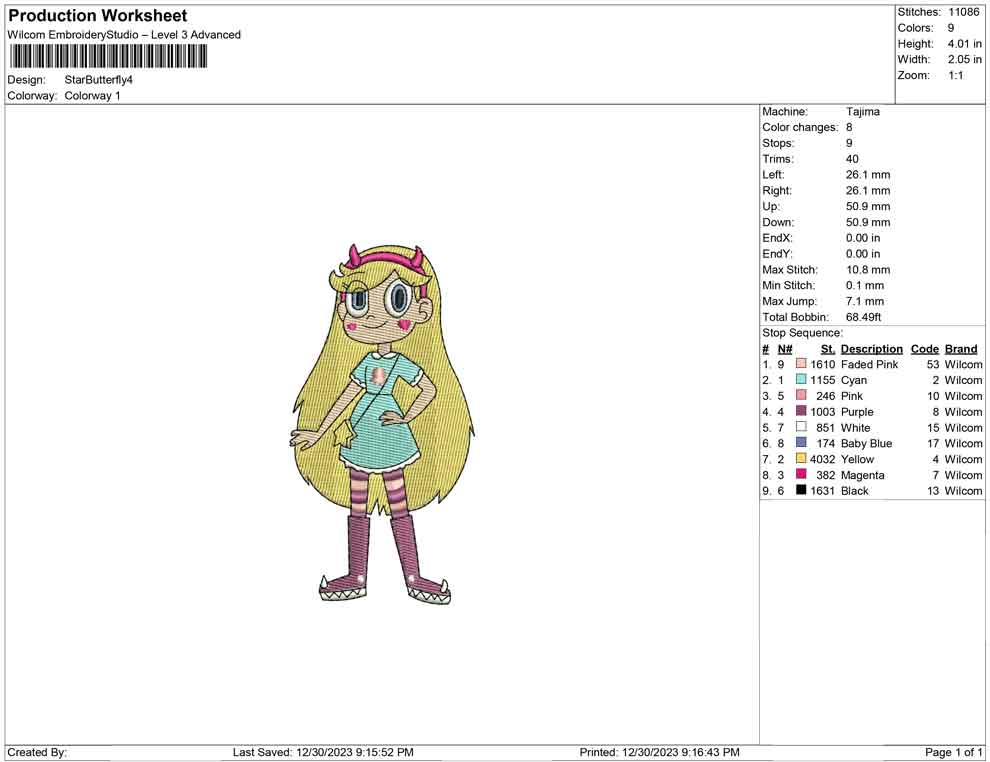The height and width of the screenshot is (762, 990).
Task: Click the Cyan thread color swatch
Action: pos(801,379)
